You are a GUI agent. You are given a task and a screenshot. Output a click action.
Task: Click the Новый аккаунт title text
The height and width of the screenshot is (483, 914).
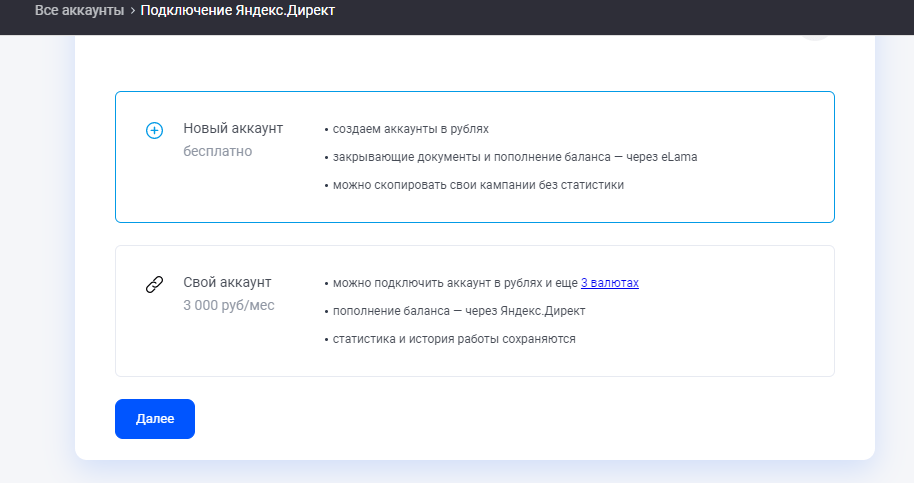coord(233,129)
